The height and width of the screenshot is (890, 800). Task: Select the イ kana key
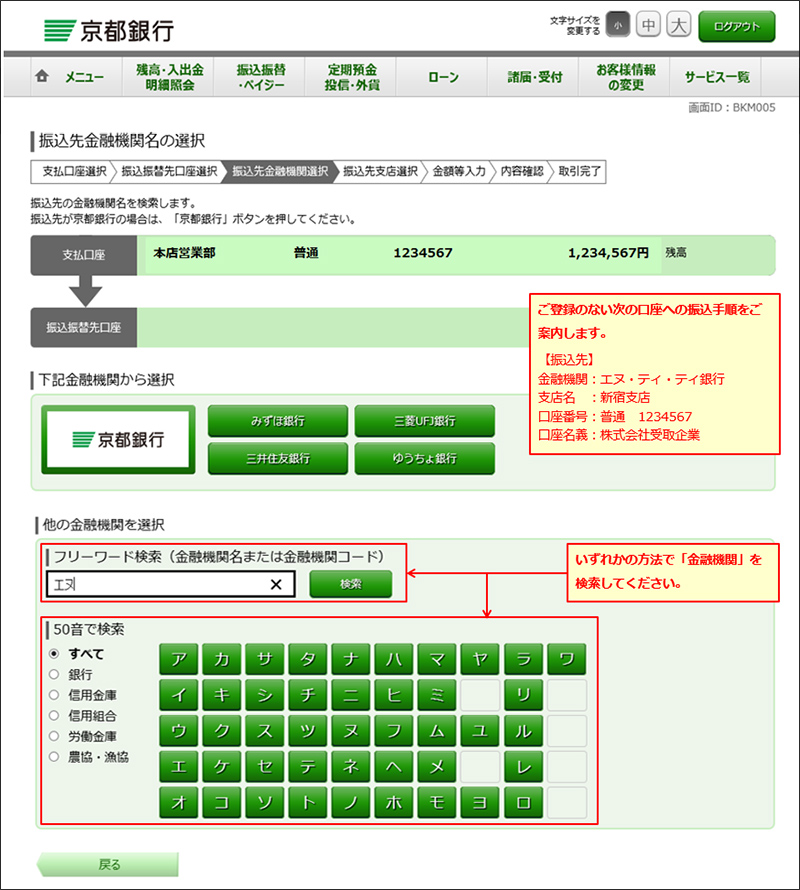(179, 695)
